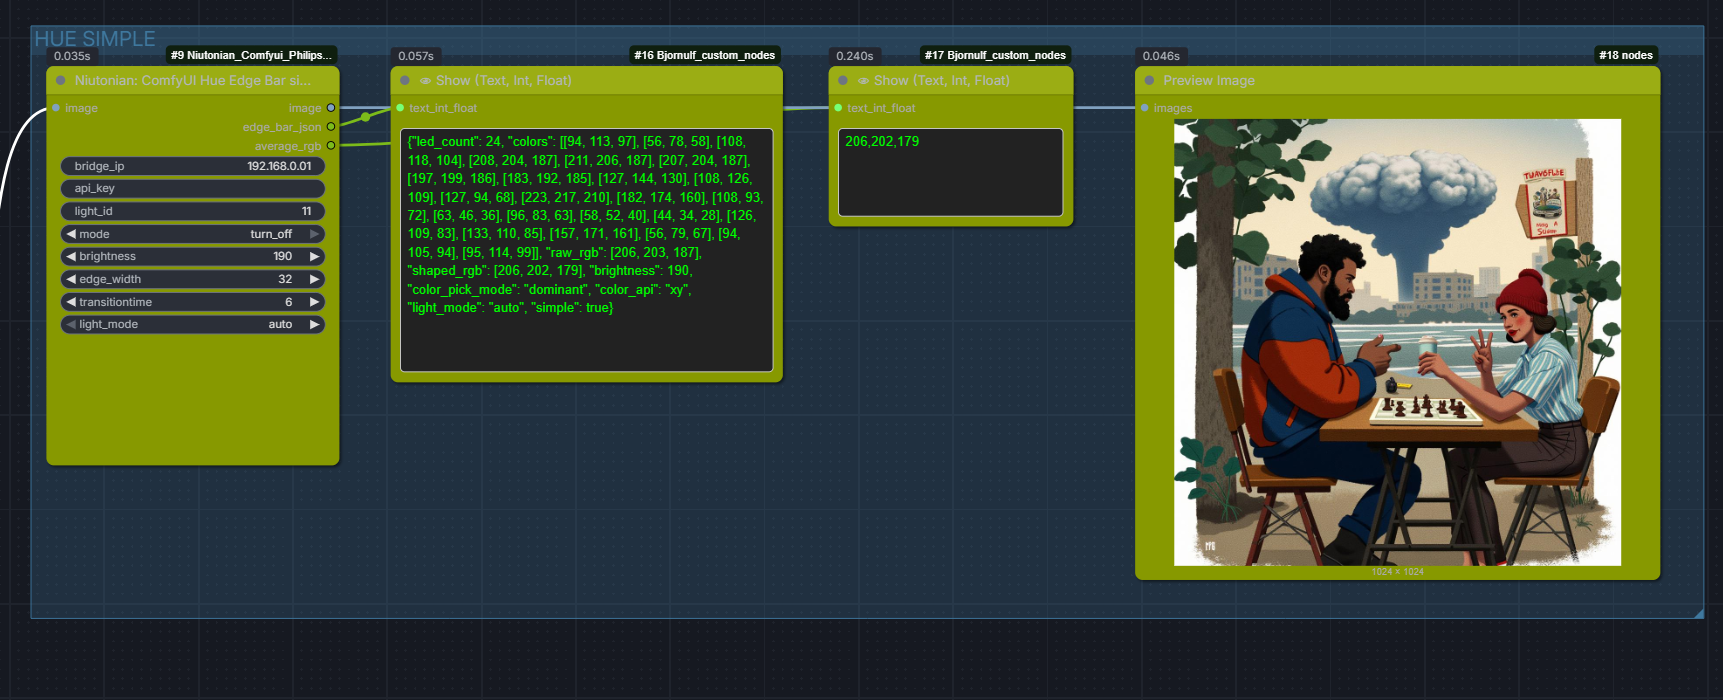Collapse the Niutonian Hue Edge Bar node dot

tap(61, 81)
